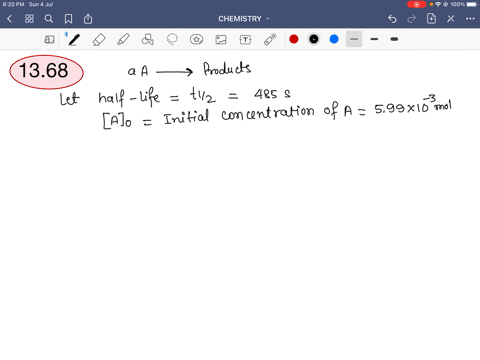
Task: Tap the handwritten half-life text
Action: (x=129, y=97)
